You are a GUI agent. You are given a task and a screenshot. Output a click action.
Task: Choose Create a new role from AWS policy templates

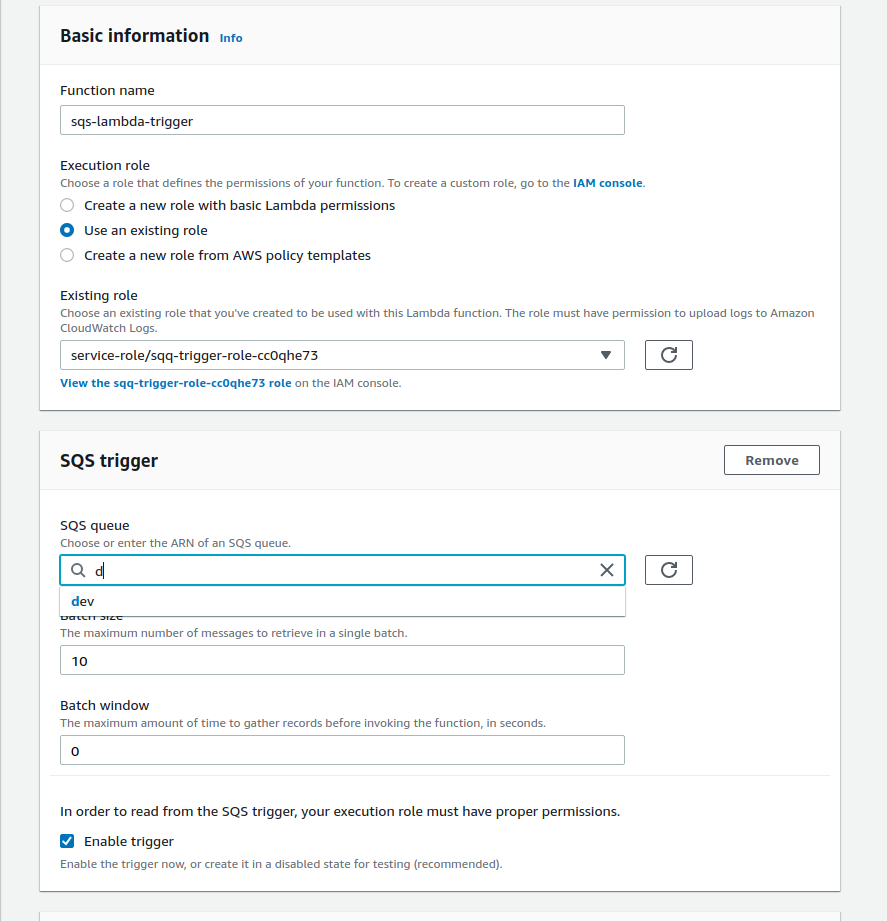(x=67, y=255)
